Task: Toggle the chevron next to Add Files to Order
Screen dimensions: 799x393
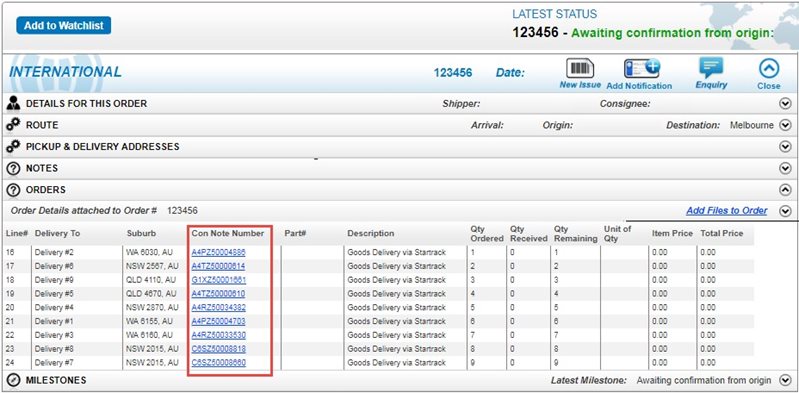Action: (x=785, y=211)
